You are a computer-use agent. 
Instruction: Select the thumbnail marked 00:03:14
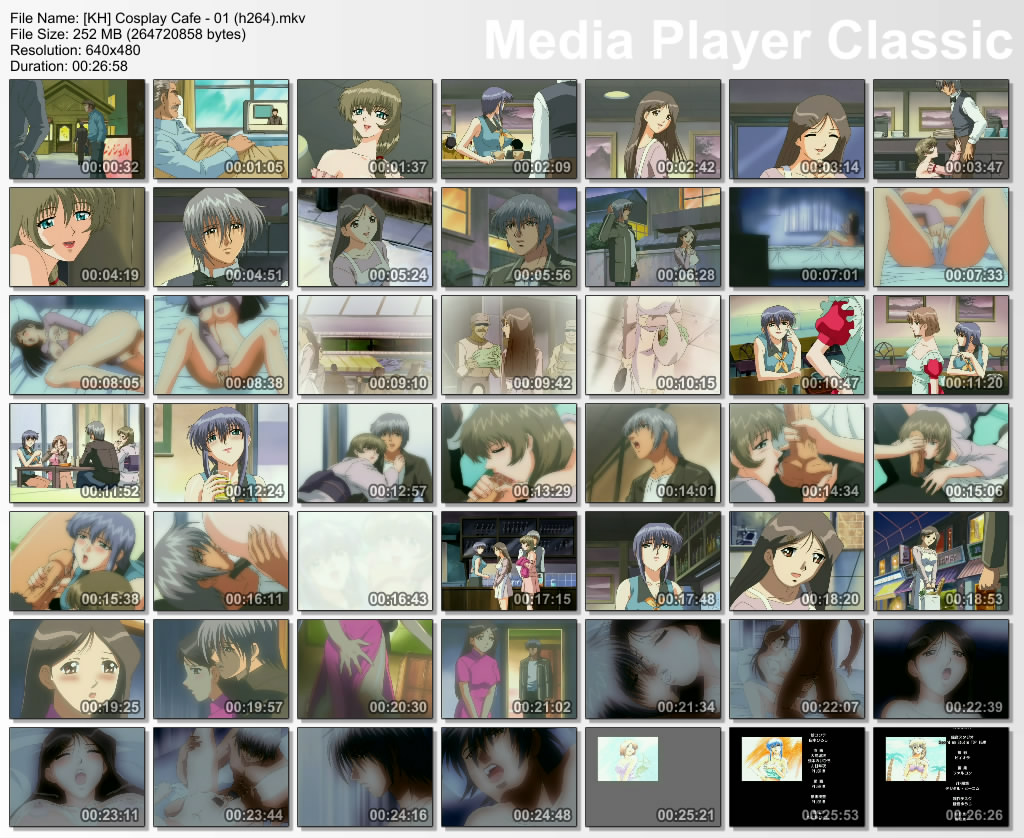pyautogui.click(x=797, y=129)
